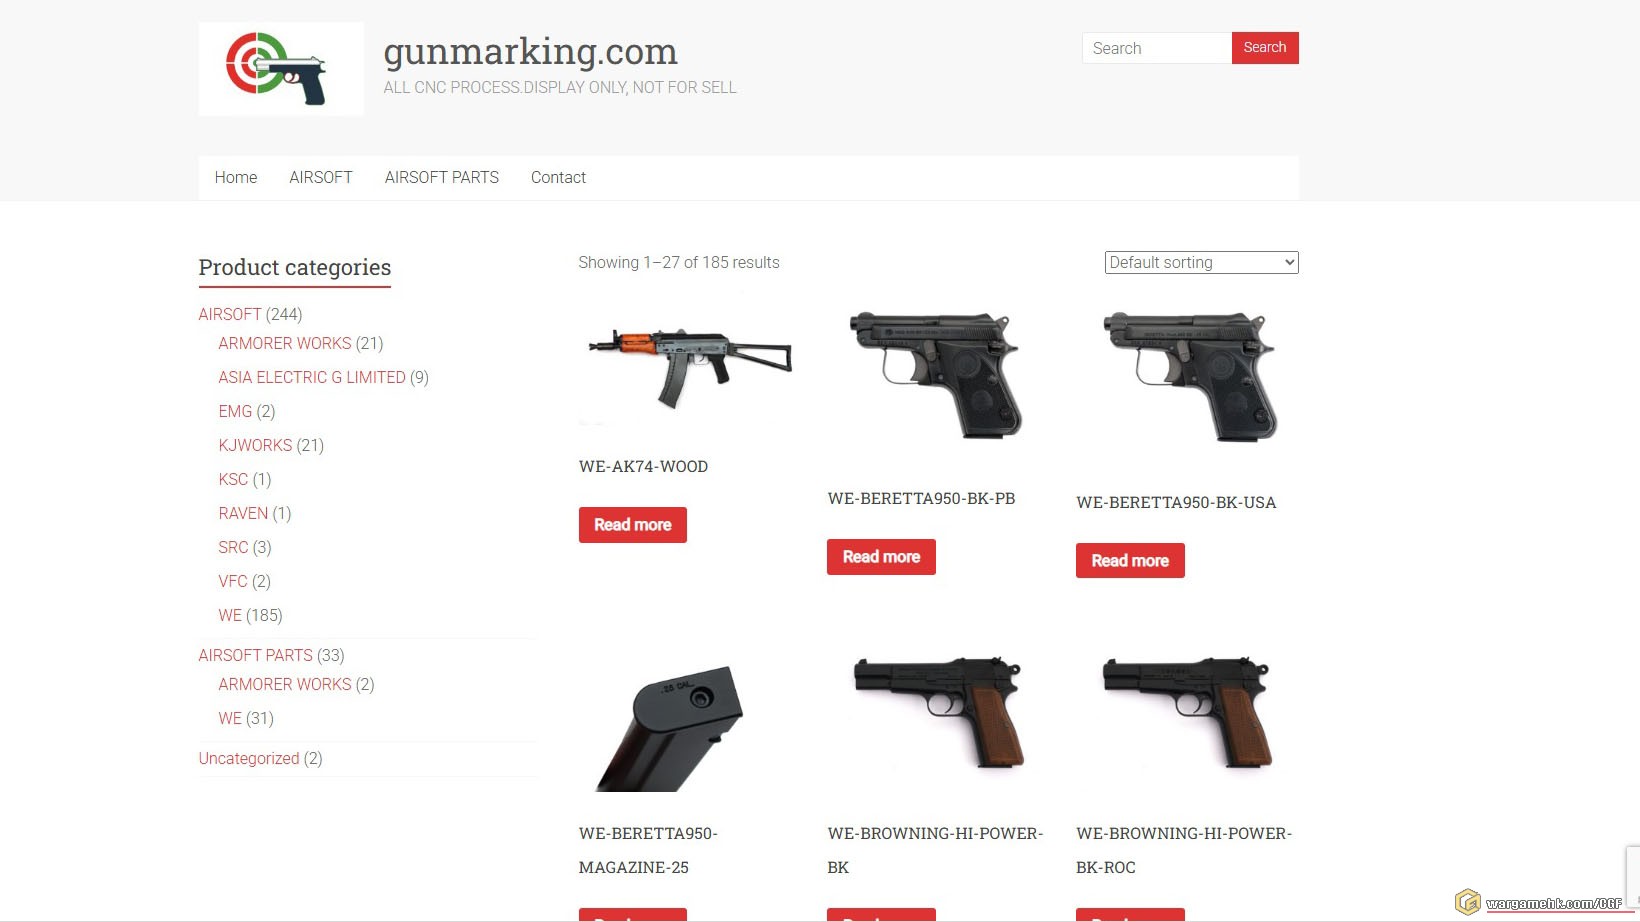1640x922 pixels.
Task: Click the red Search button
Action: 1265,48
